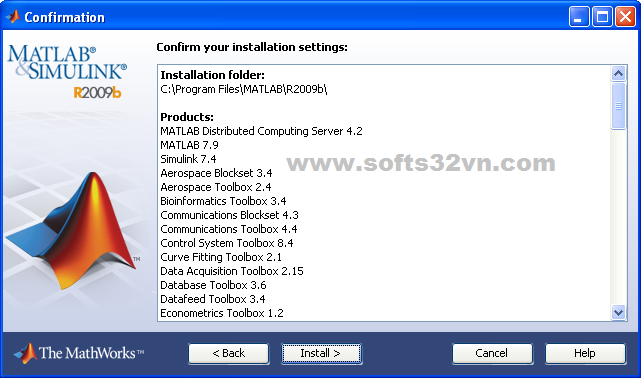Maximize the Confirmation window

click(x=602, y=17)
